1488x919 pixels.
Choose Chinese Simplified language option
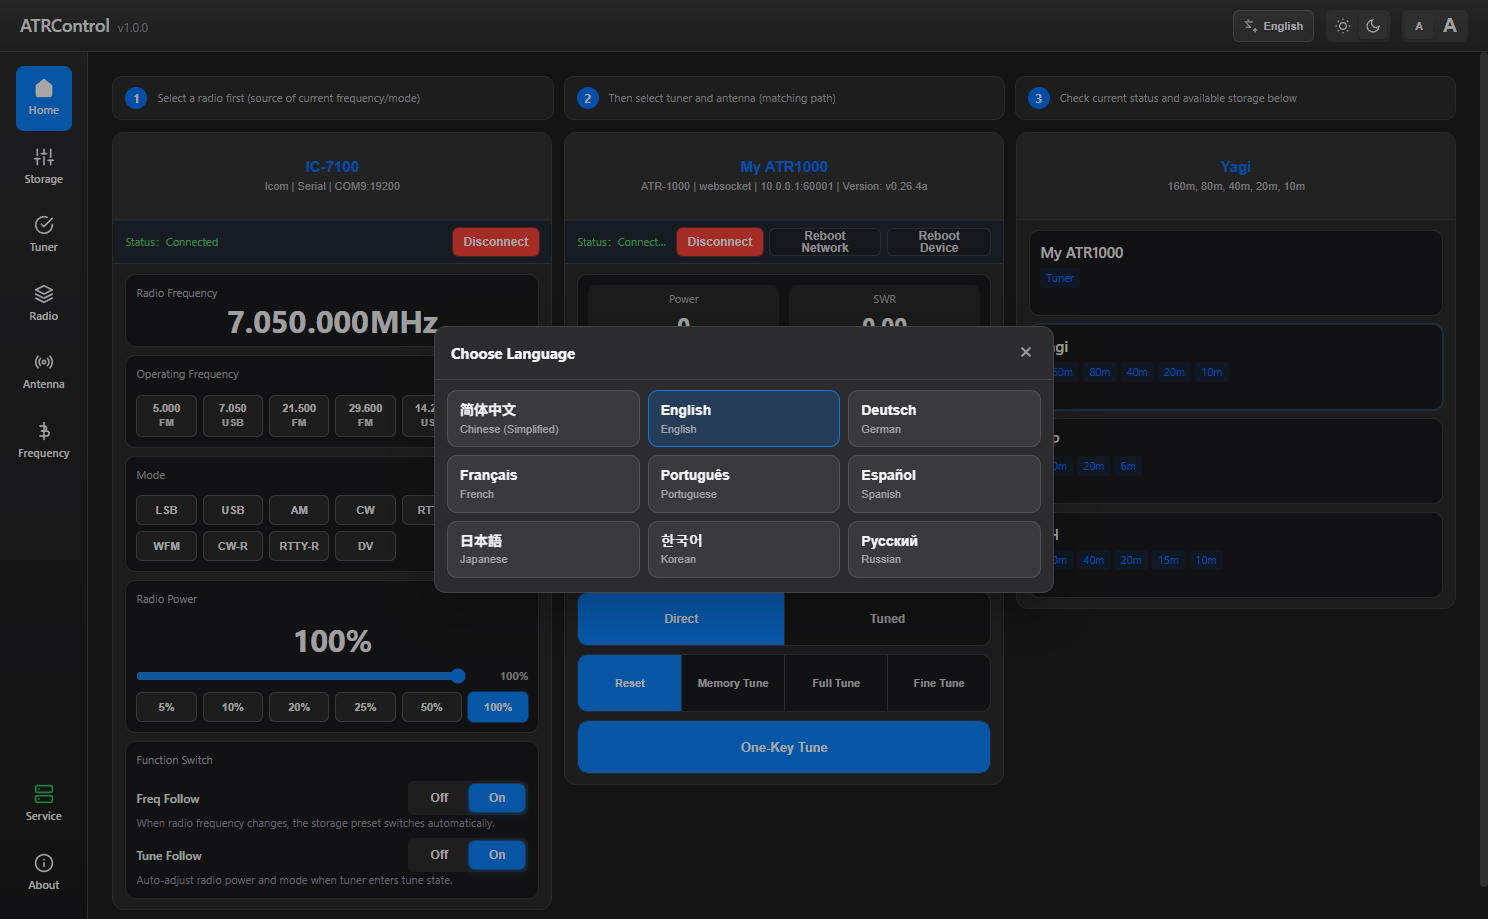click(543, 418)
